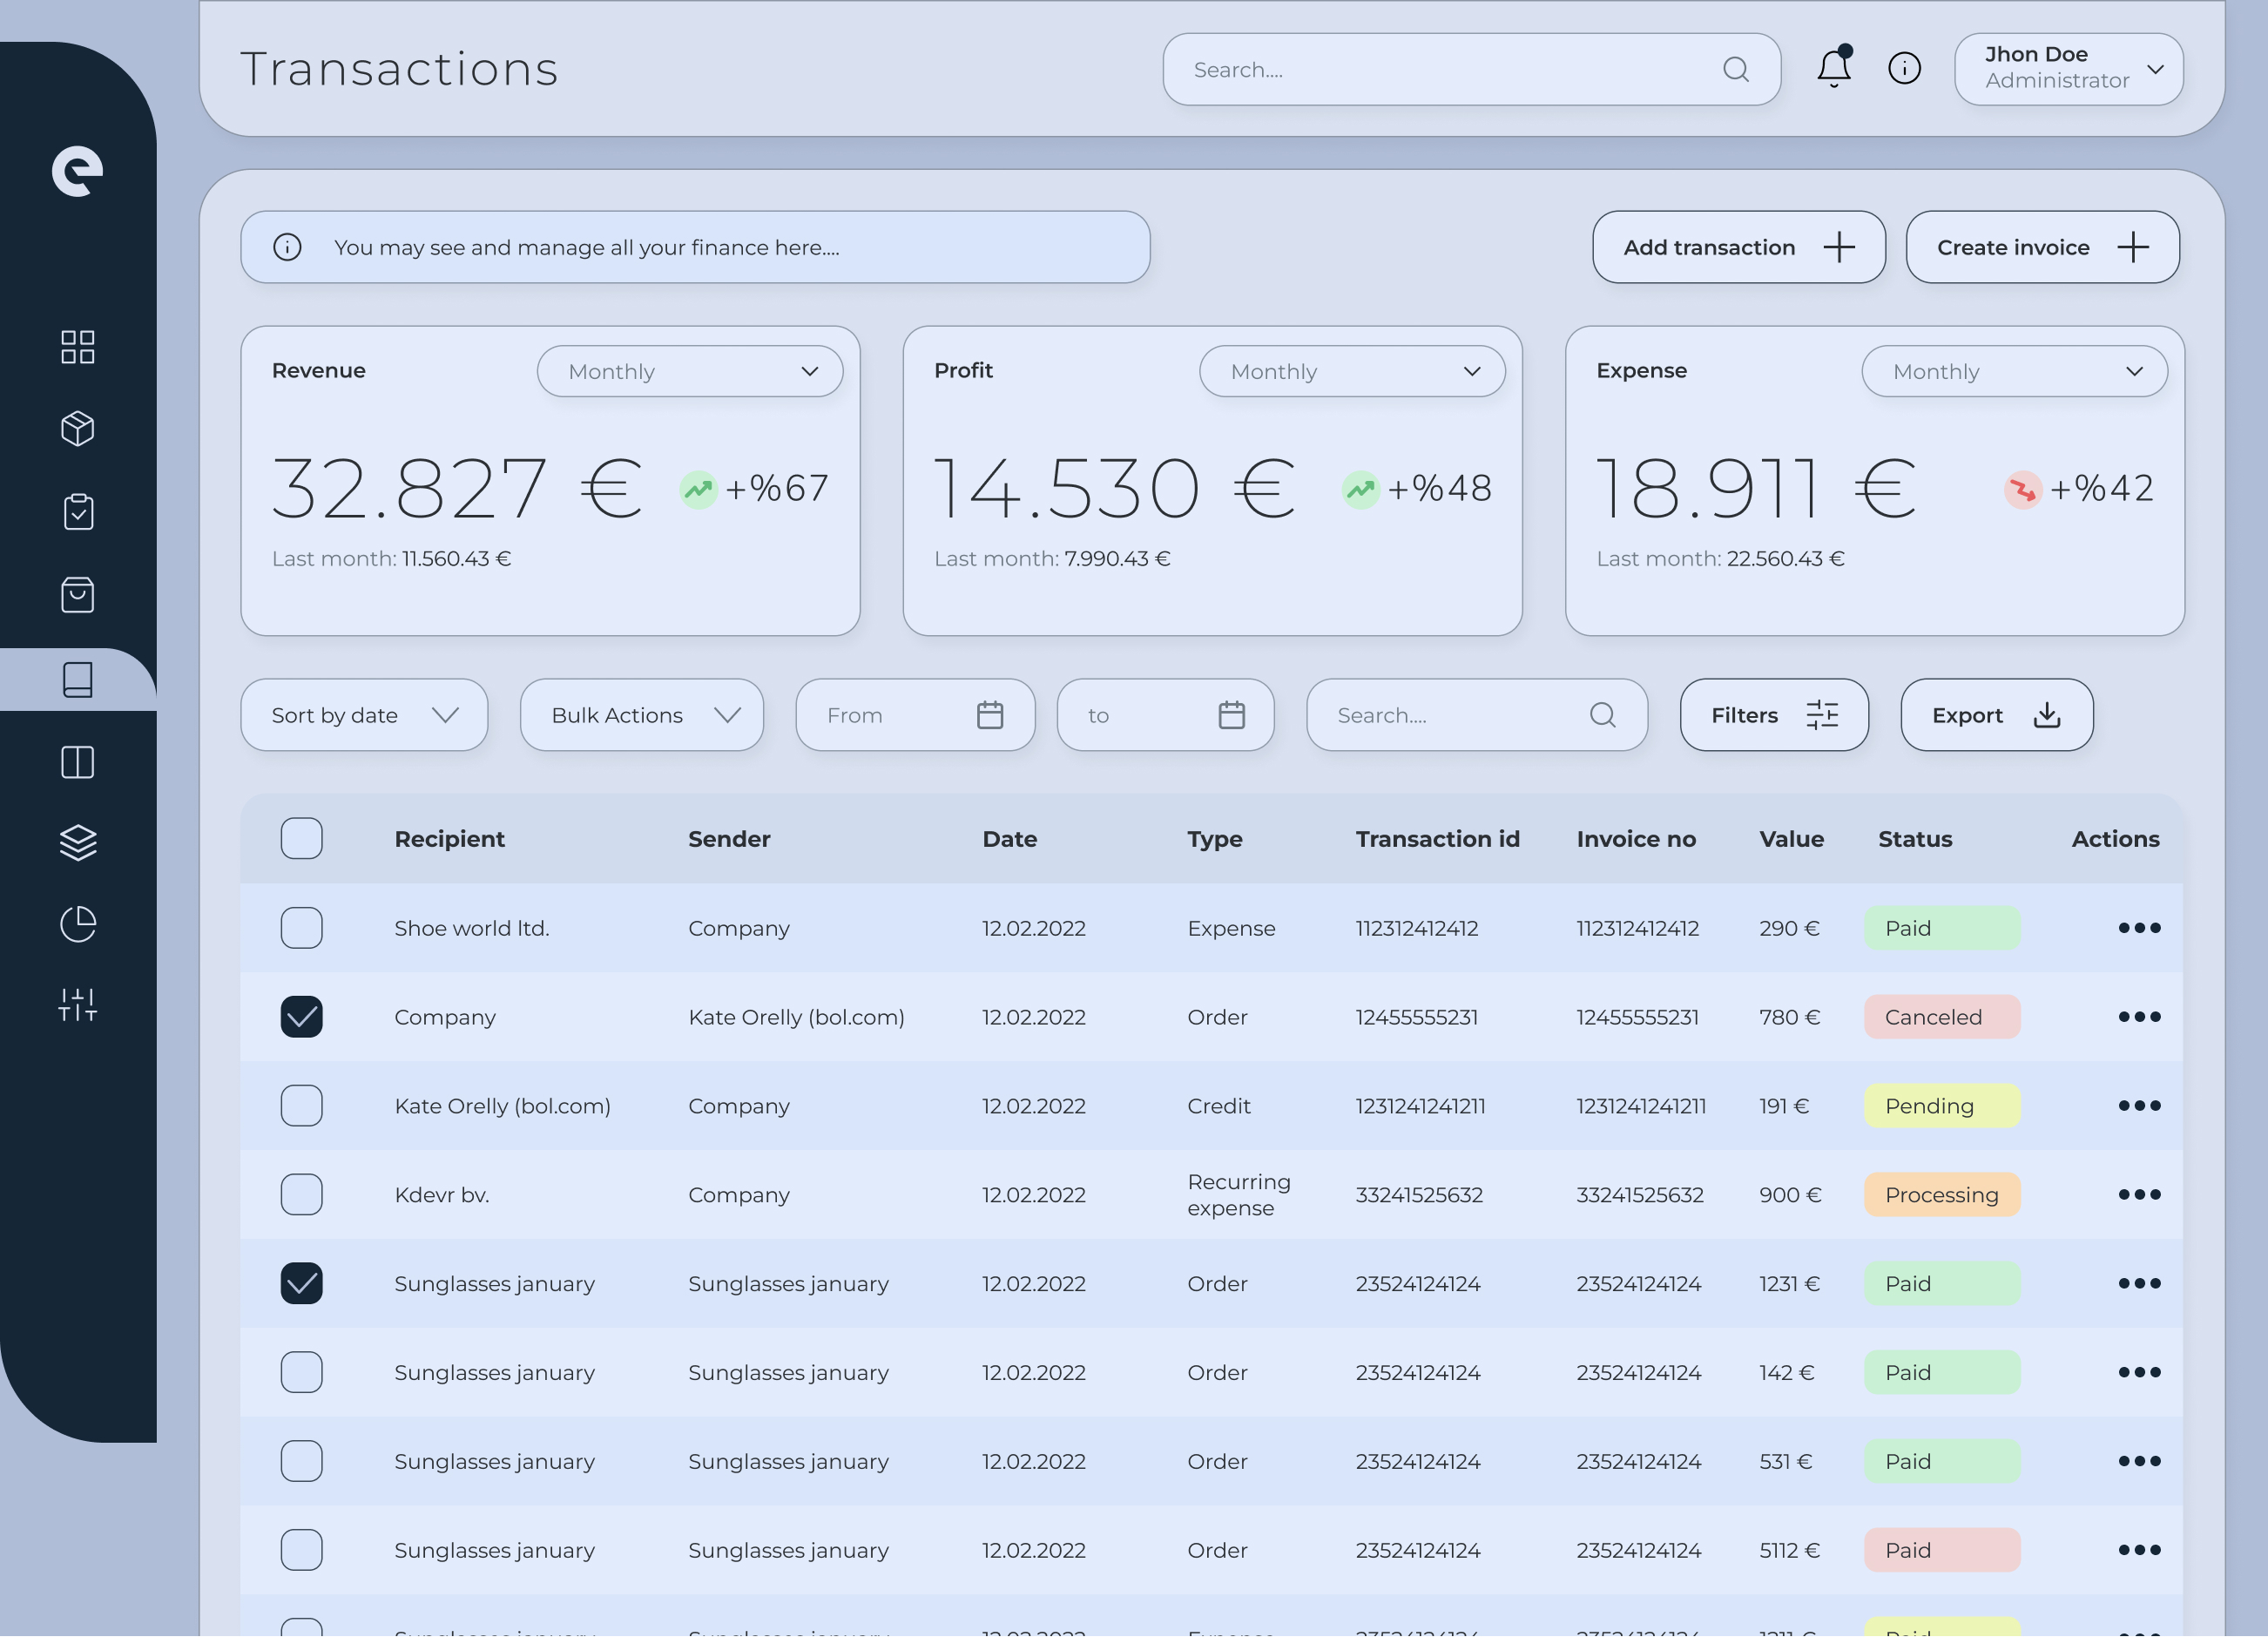This screenshot has width=2268, height=1637.
Task: Open the layers stack icon in sidebar
Action: pos(77,843)
